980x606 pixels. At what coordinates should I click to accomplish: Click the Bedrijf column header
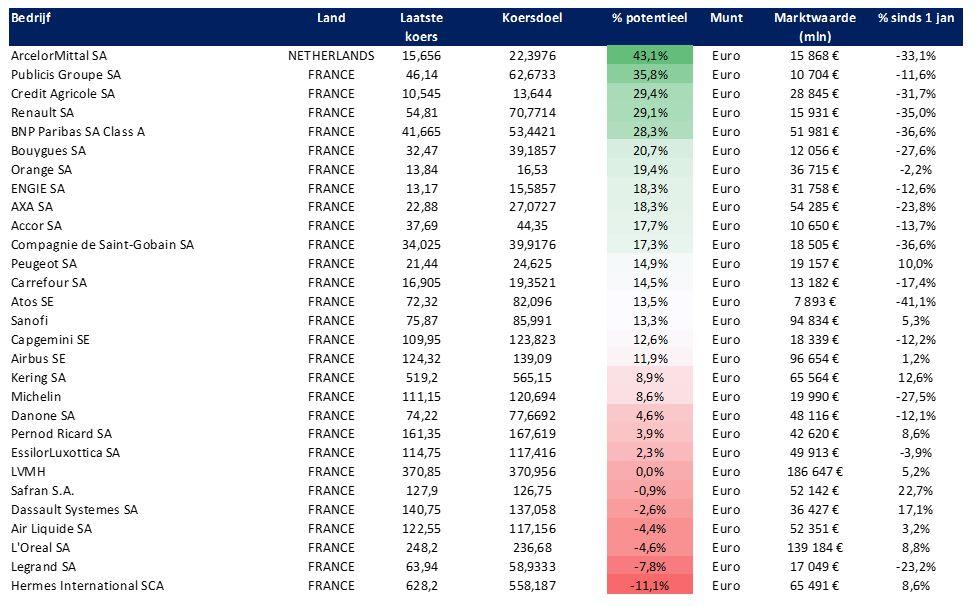click(31, 18)
